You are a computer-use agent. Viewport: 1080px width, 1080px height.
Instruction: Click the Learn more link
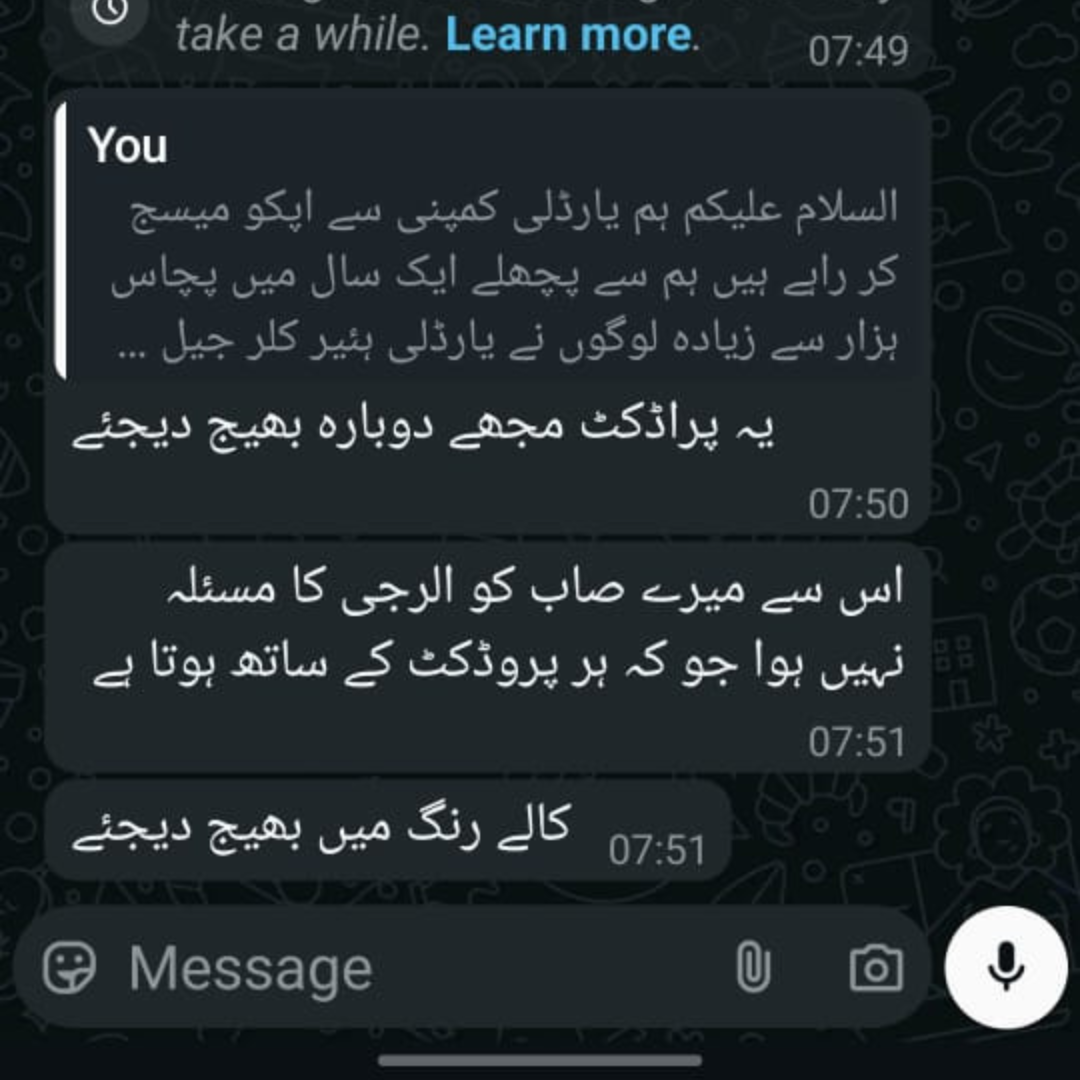(568, 34)
